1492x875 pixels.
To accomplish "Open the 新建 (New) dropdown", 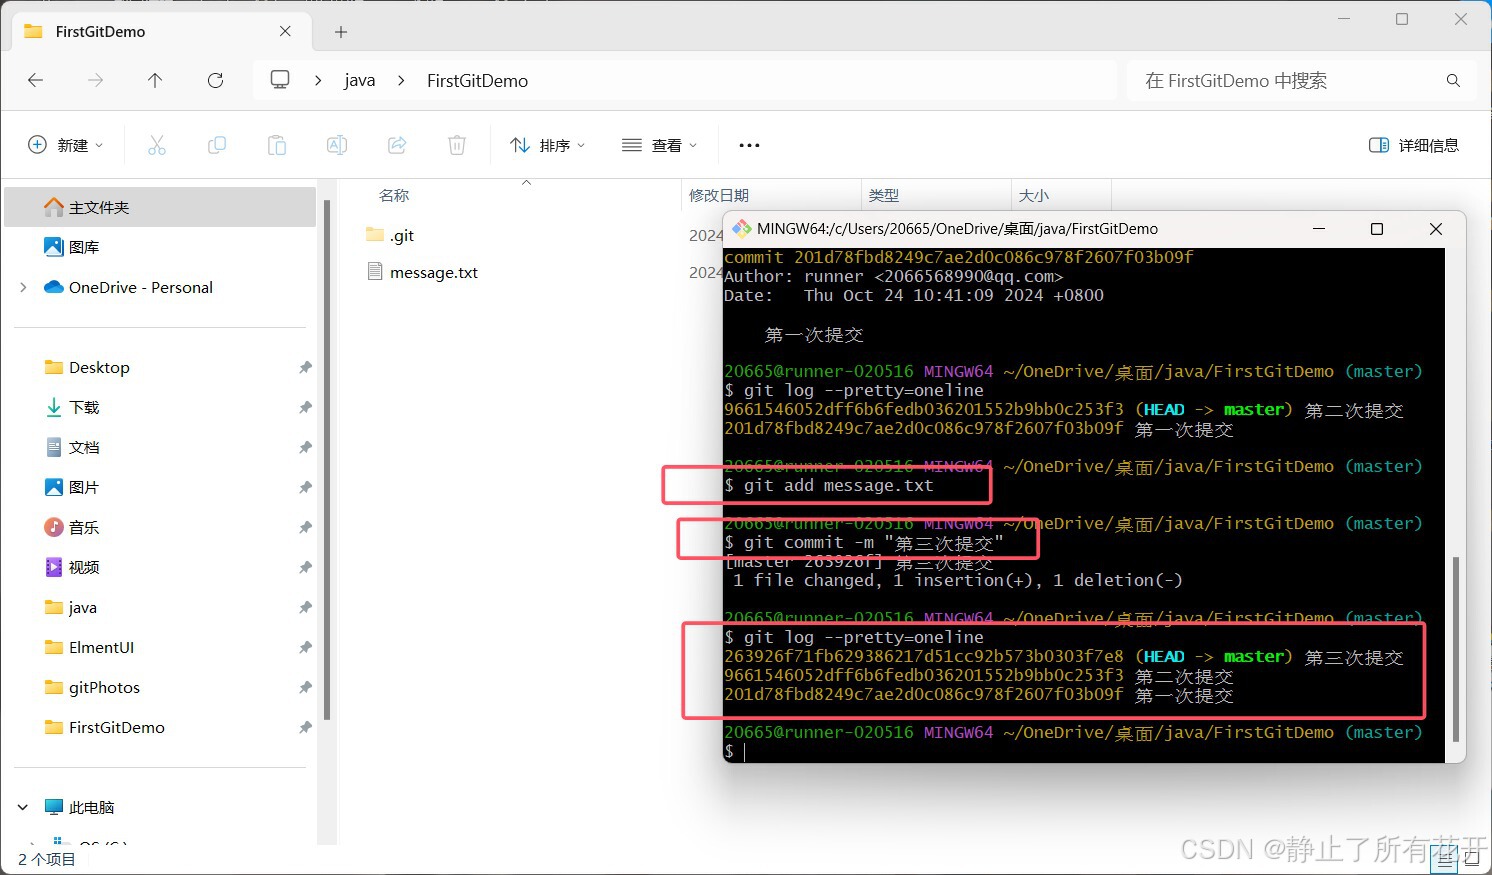I will pos(65,145).
